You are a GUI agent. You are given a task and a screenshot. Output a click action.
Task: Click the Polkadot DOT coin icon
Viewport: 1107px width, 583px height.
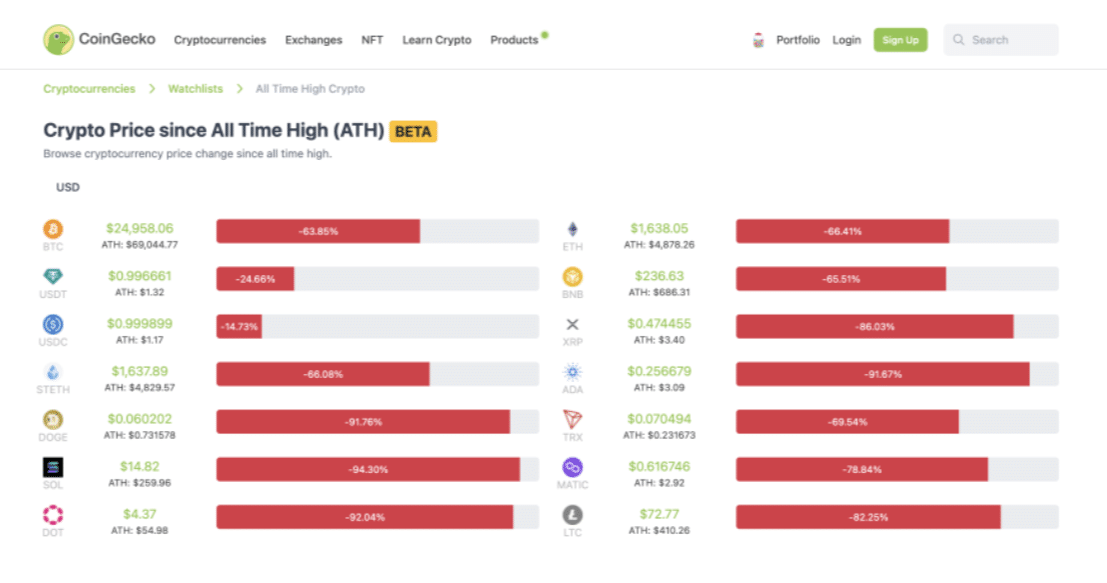(x=53, y=515)
